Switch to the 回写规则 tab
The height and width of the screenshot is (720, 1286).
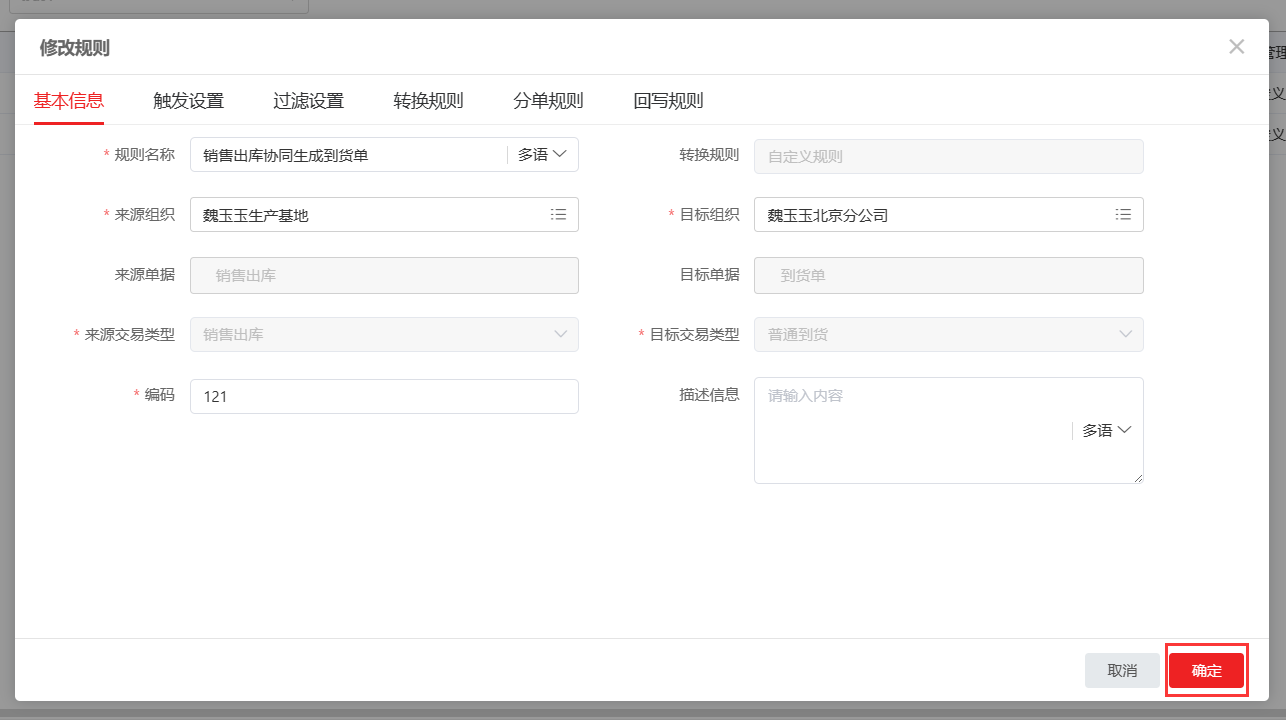[667, 100]
